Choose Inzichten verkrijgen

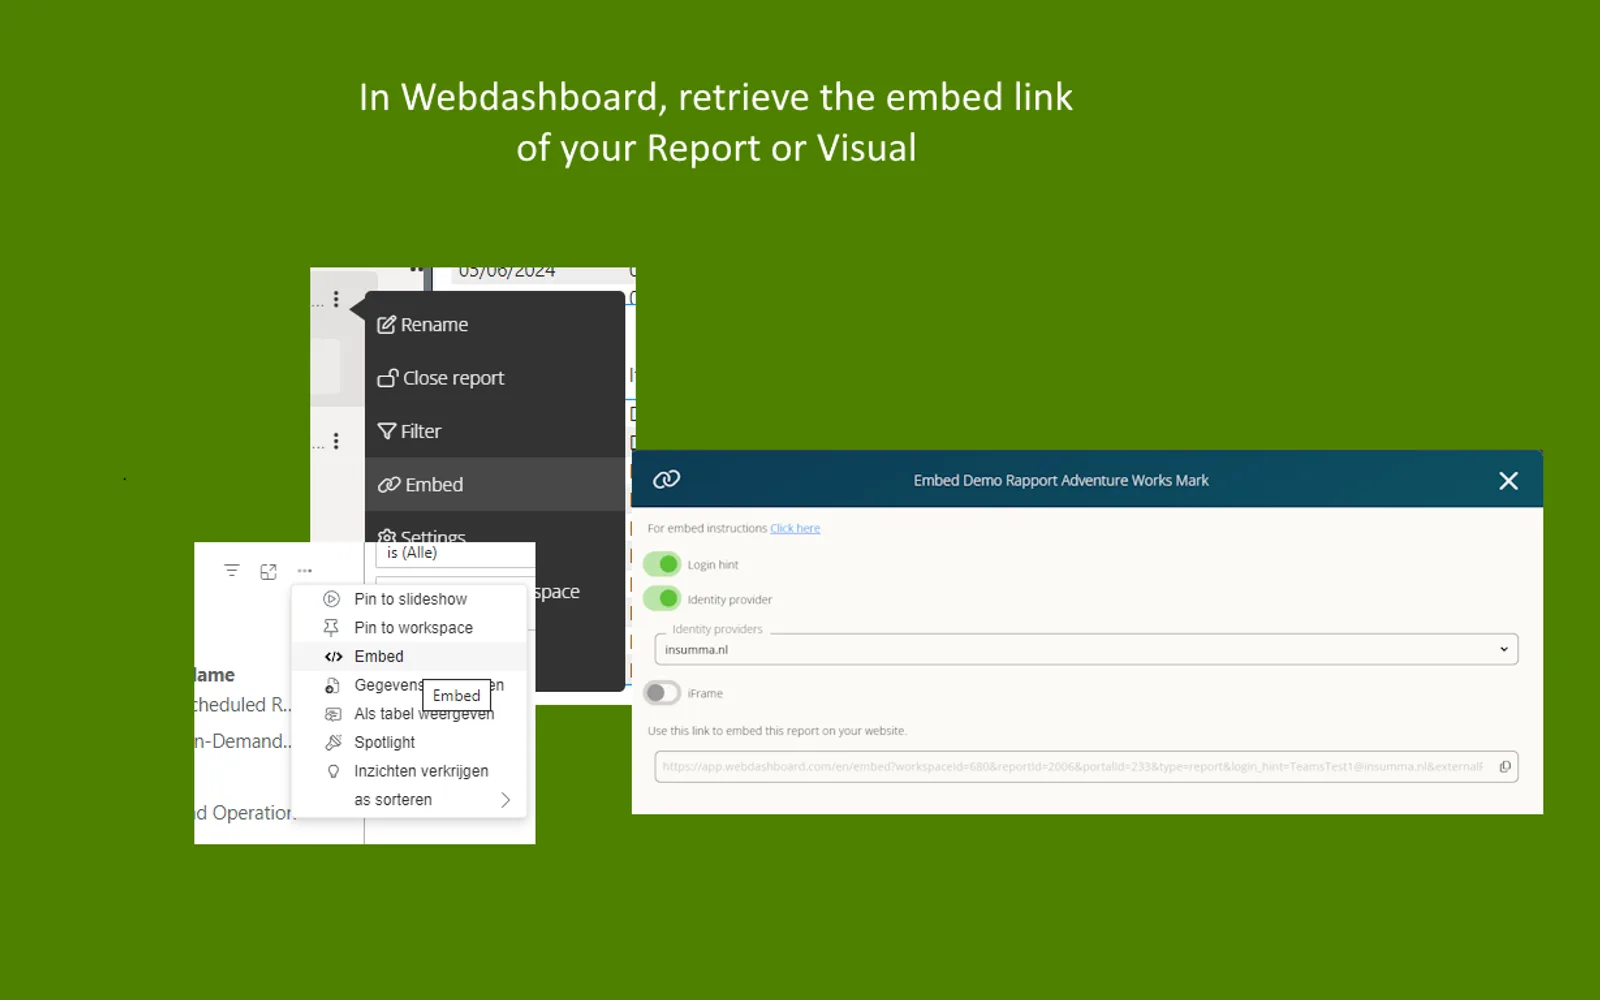(x=409, y=771)
